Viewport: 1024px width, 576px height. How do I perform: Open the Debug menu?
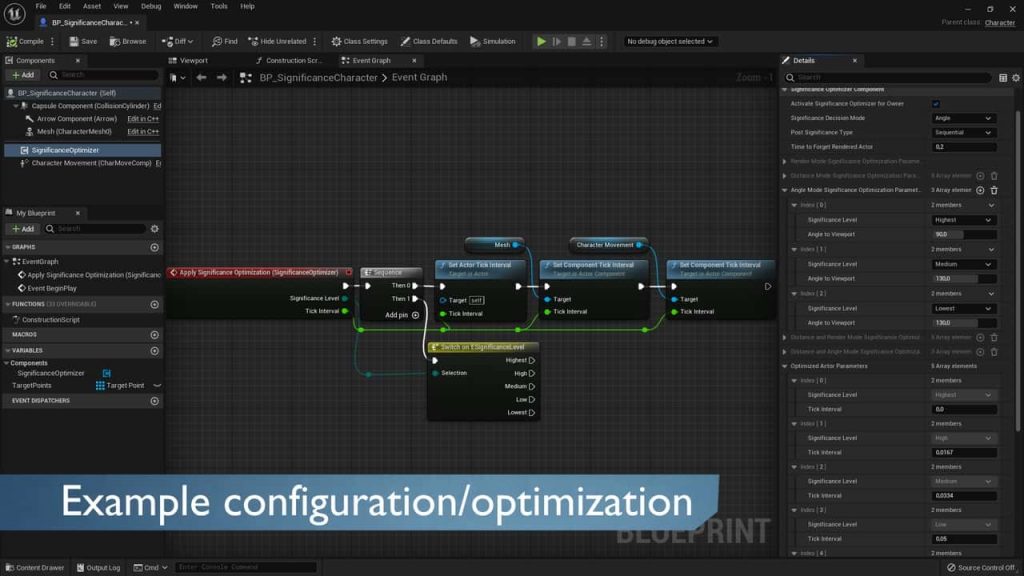click(x=151, y=6)
